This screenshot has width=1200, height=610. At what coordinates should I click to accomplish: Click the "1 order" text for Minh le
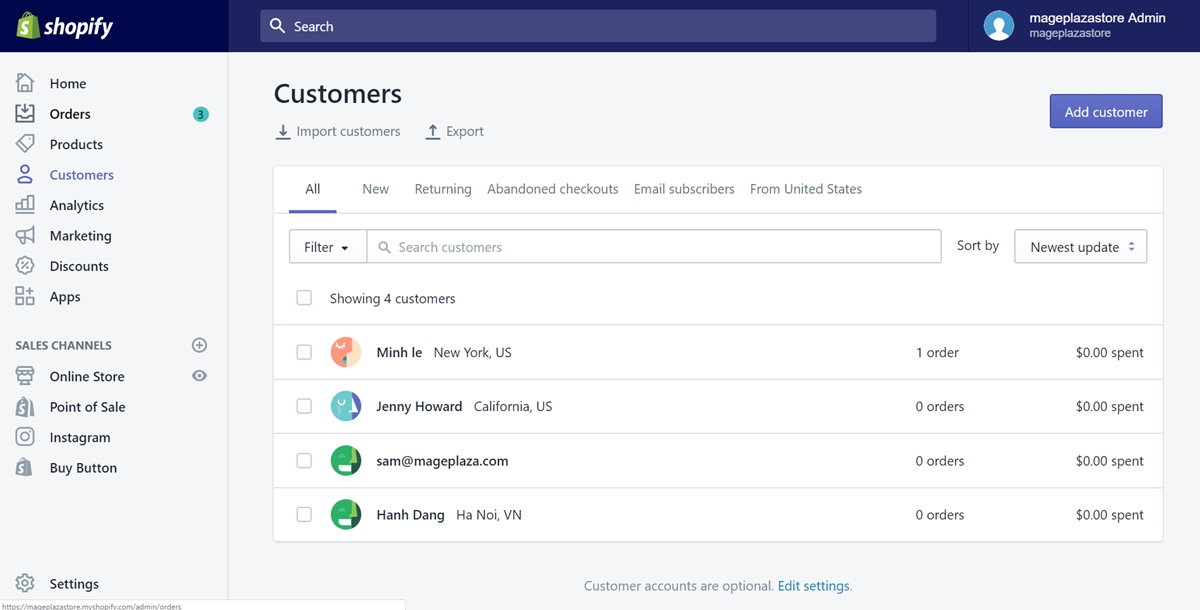coord(937,353)
